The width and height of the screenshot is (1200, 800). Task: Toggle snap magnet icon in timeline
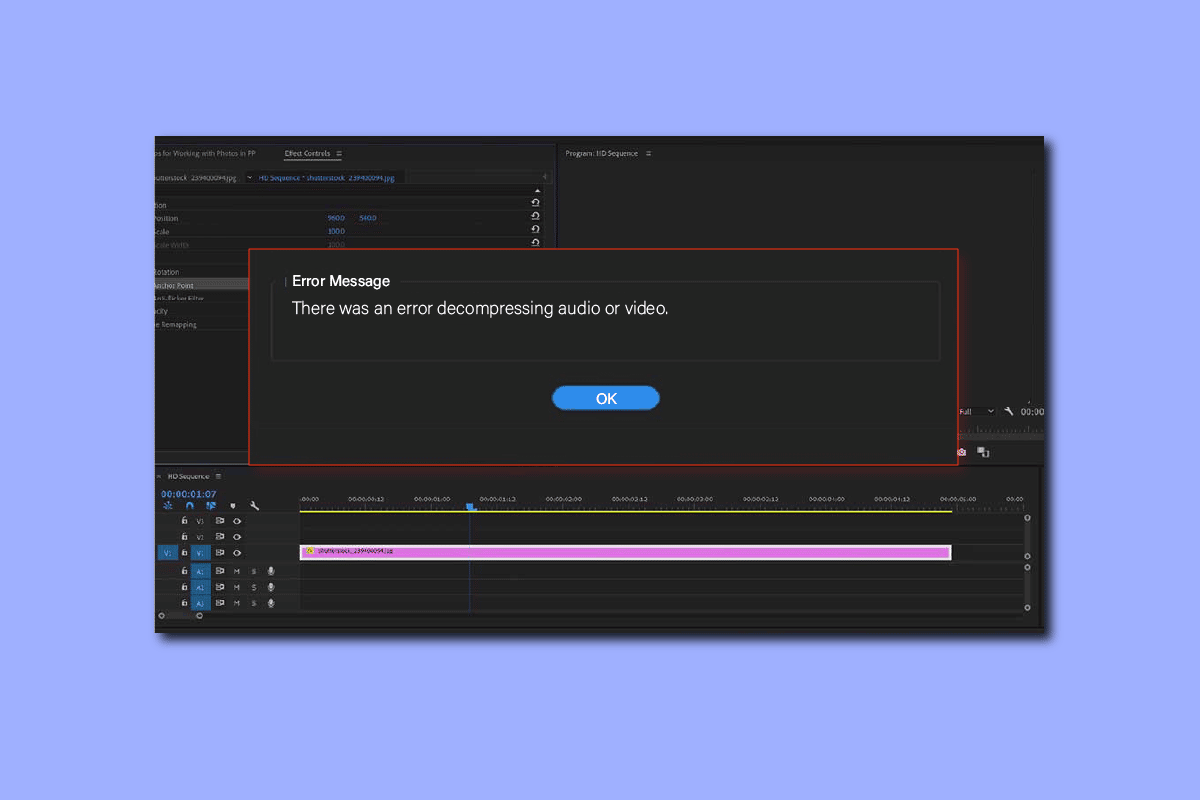click(189, 506)
